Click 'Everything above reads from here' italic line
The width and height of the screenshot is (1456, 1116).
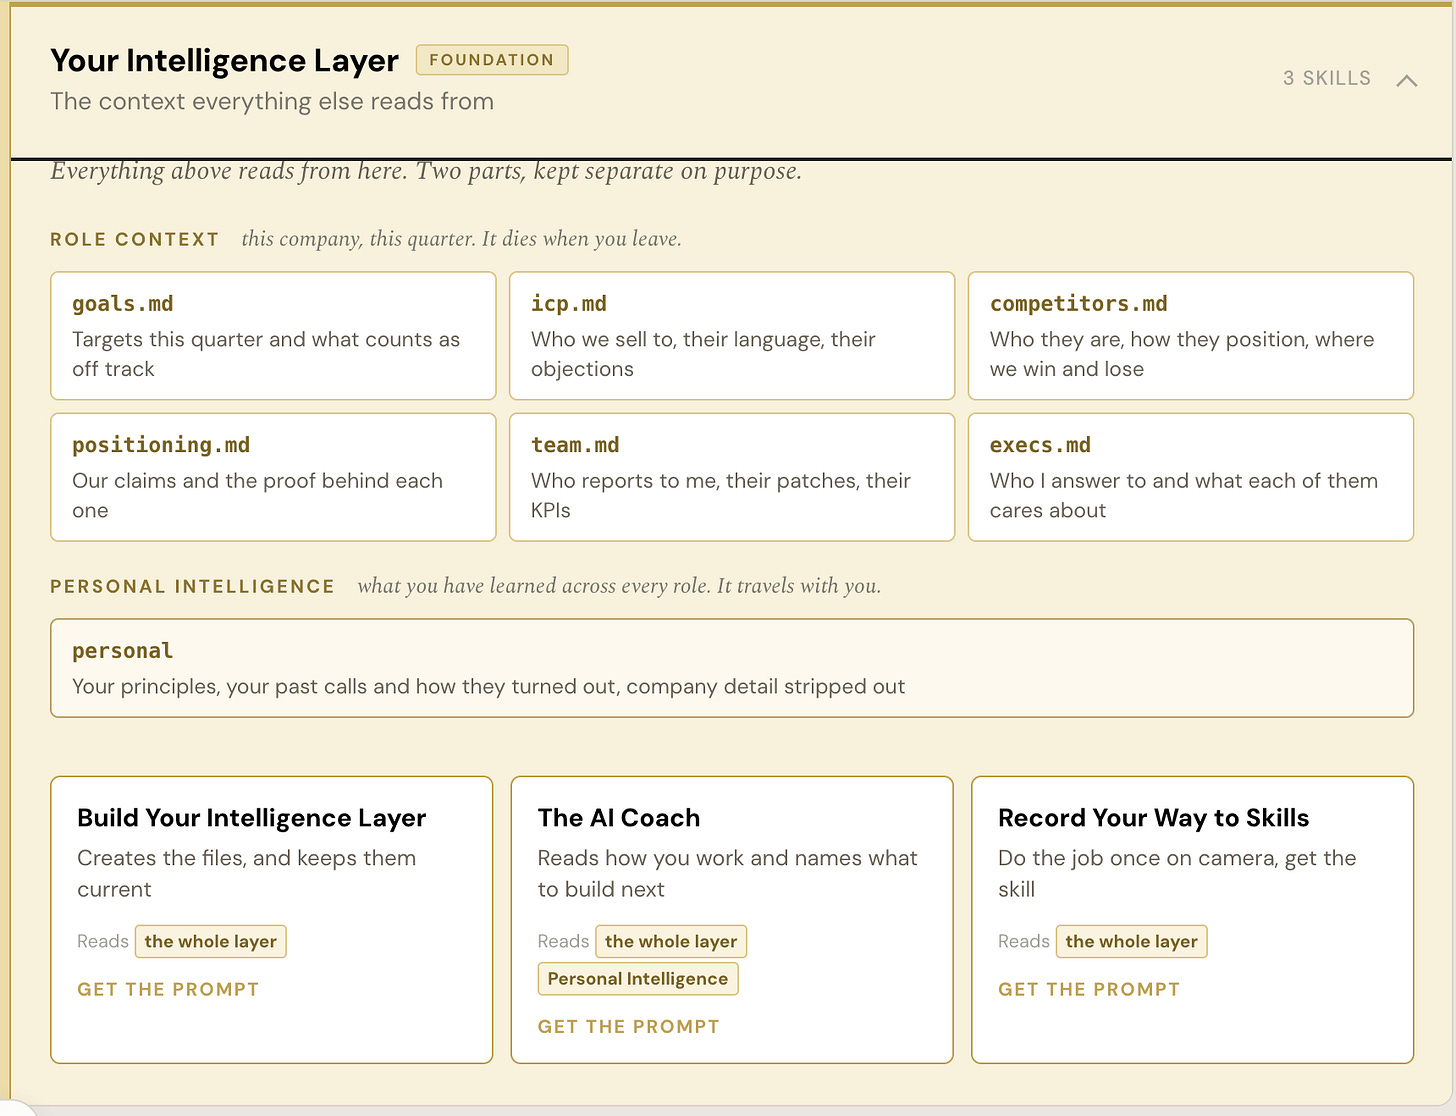[426, 171]
